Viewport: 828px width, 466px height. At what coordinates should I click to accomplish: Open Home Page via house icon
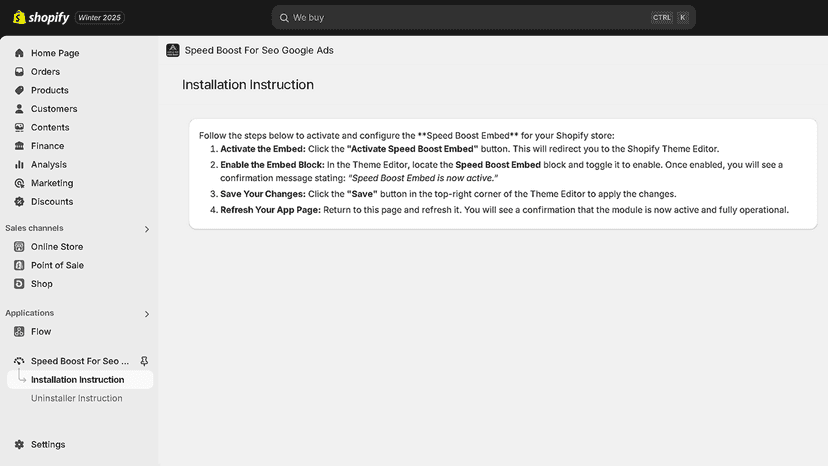tap(20, 53)
